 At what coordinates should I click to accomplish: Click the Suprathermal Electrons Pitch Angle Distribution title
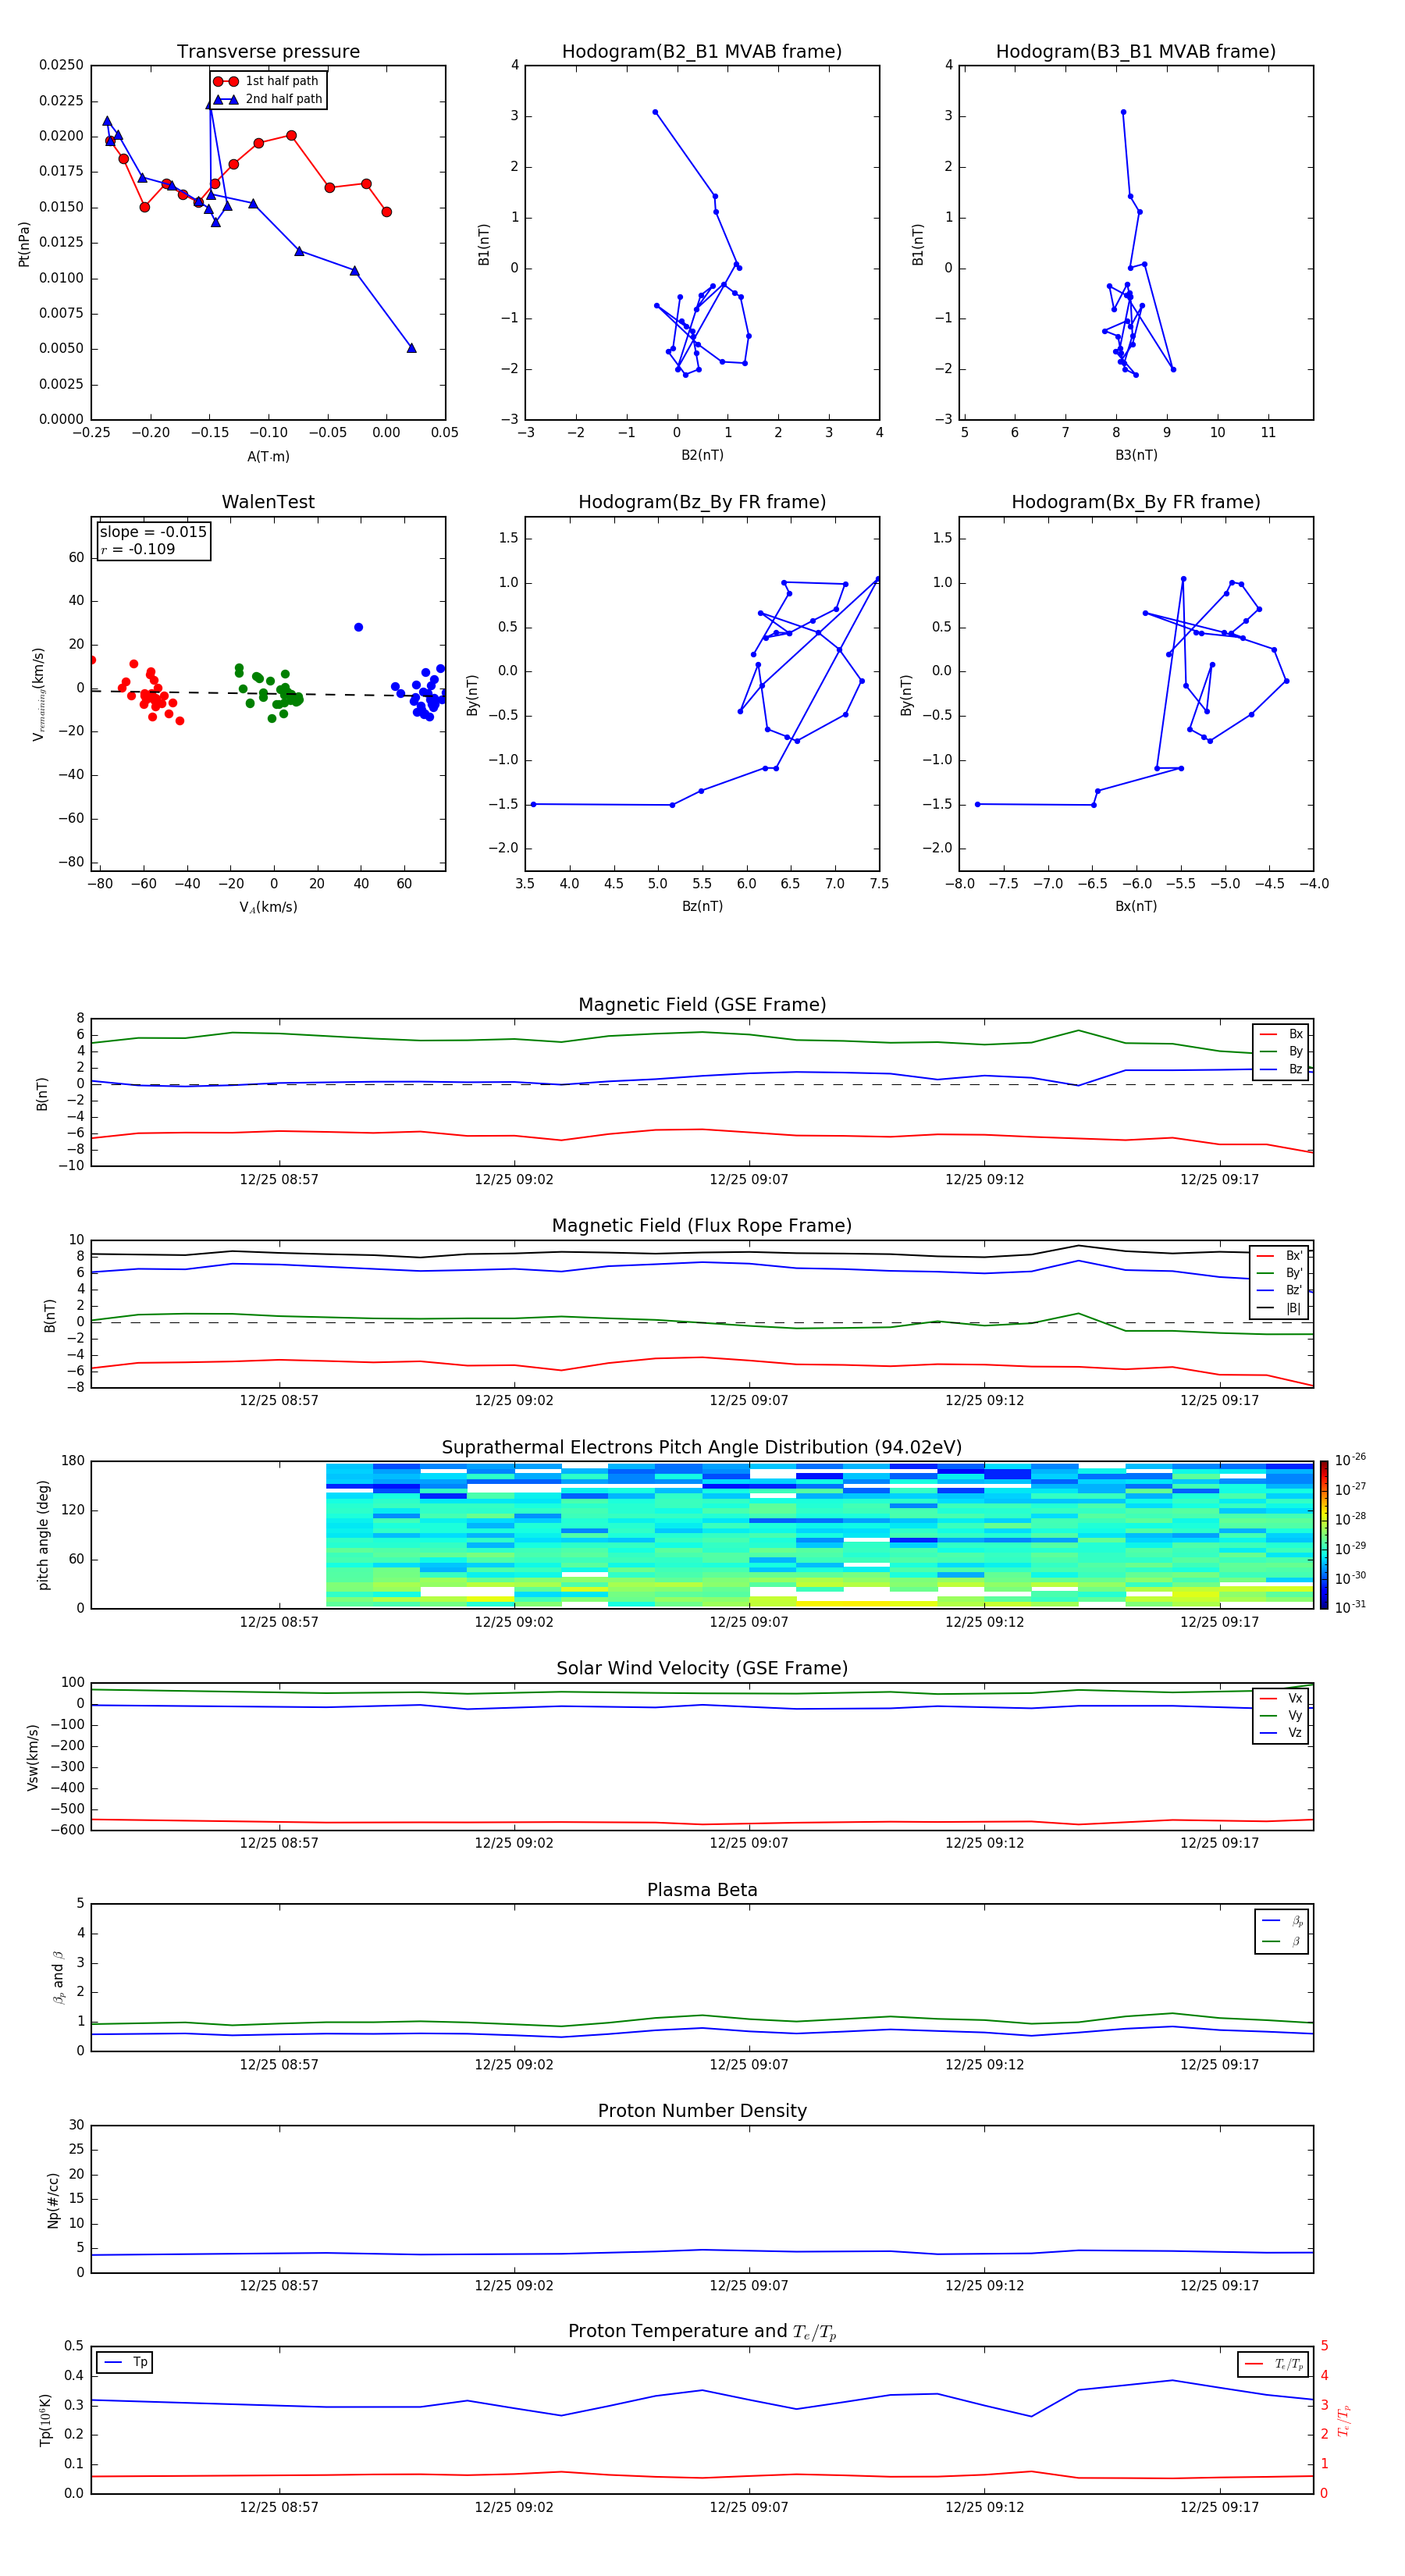tap(702, 1448)
